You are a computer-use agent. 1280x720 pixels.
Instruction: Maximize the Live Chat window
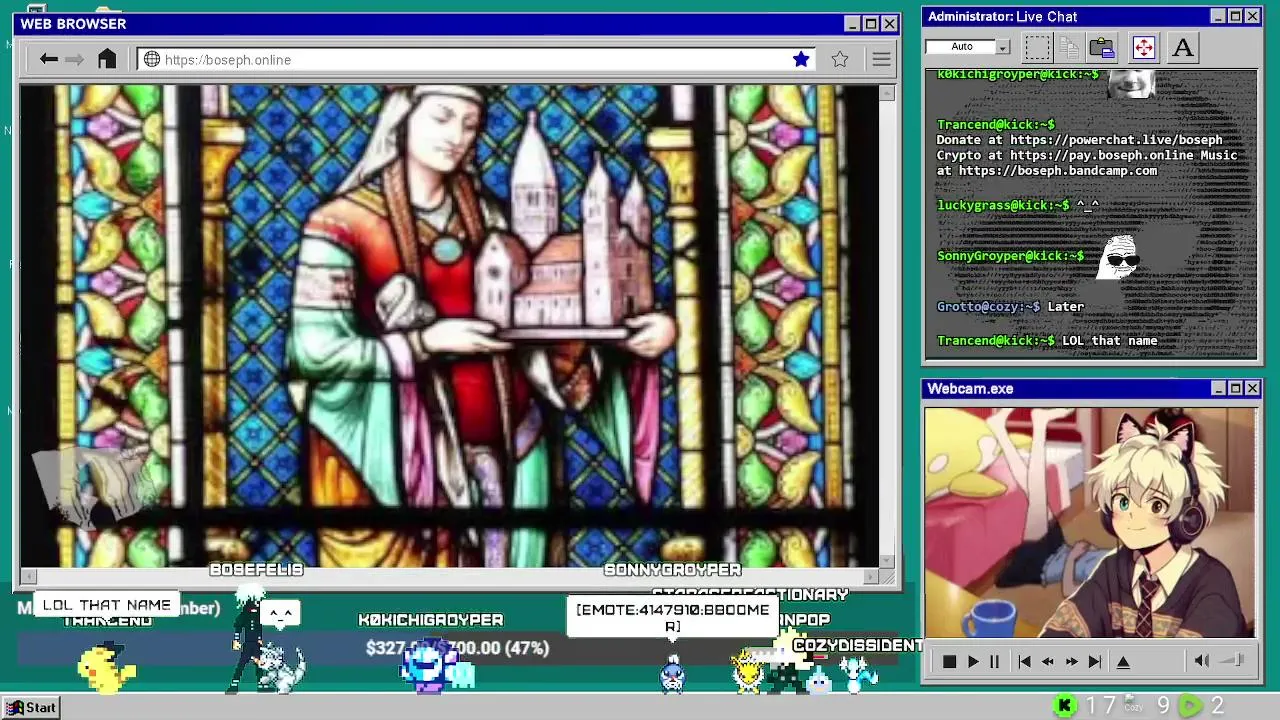pyautogui.click(x=1235, y=16)
